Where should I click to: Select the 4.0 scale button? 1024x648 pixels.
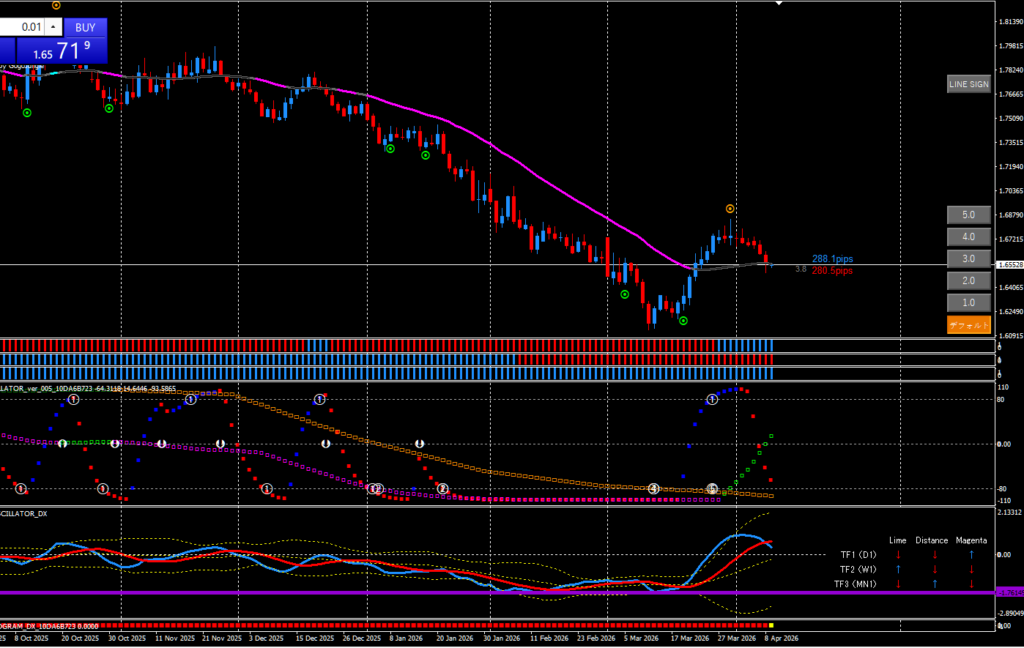(x=968, y=237)
